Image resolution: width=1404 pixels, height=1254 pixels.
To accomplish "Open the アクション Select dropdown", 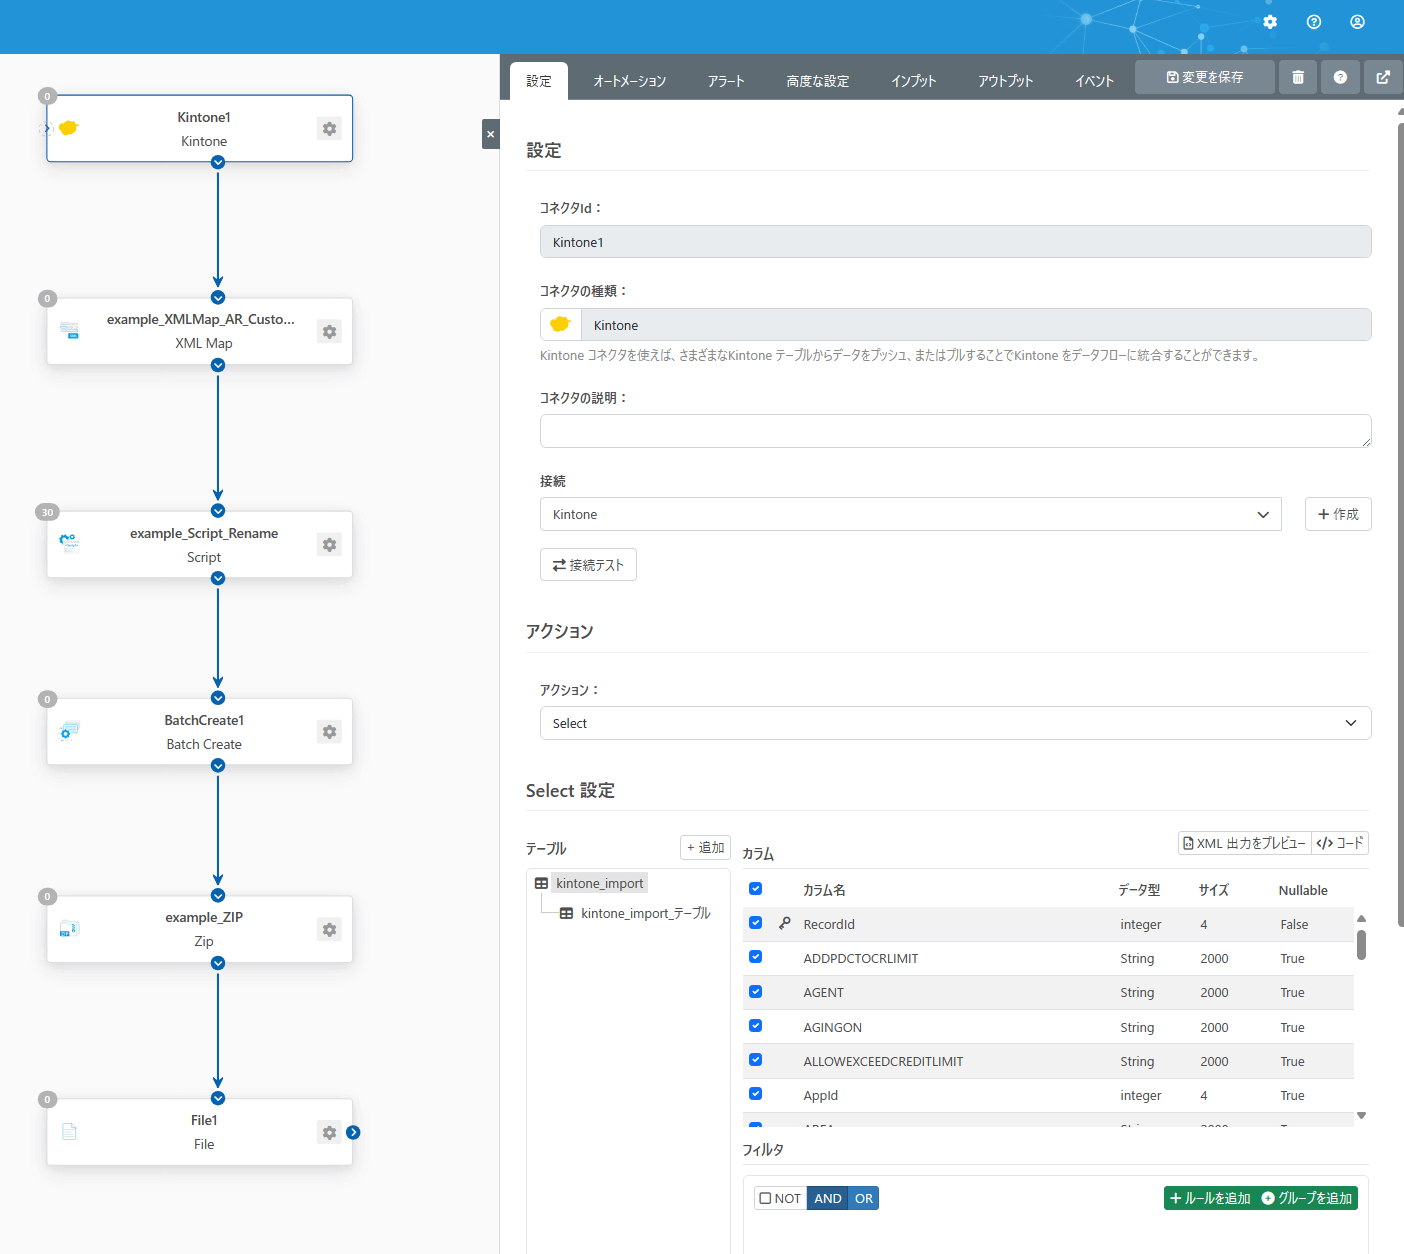I will (956, 723).
